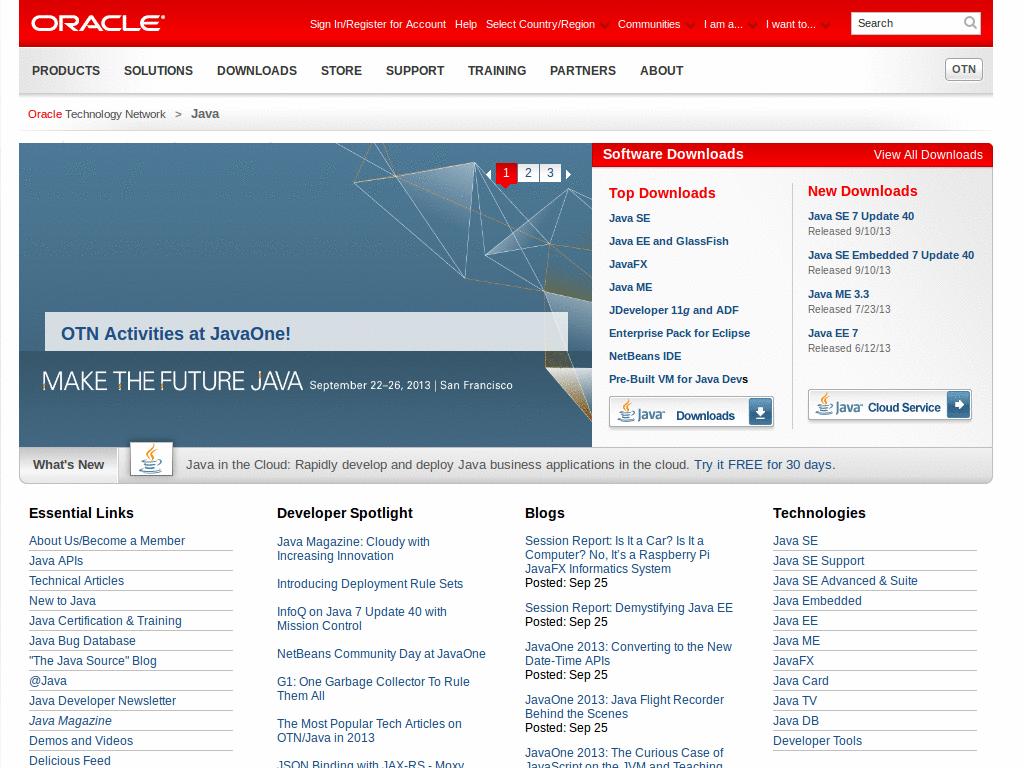Viewport: 1024px width, 768px height.
Task: Open the ABOUT menu
Action: pyautogui.click(x=662, y=71)
